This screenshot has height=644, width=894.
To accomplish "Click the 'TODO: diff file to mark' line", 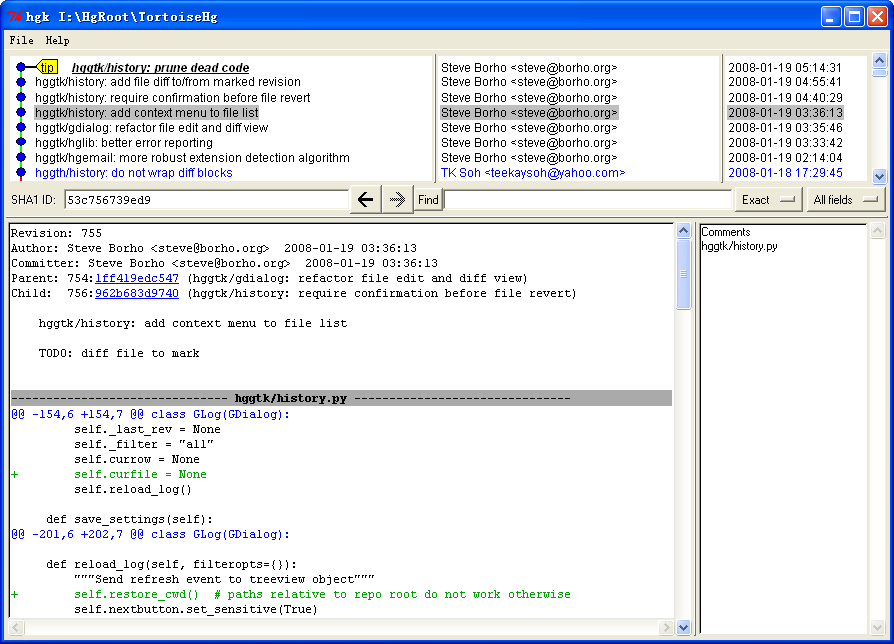I will coord(119,353).
